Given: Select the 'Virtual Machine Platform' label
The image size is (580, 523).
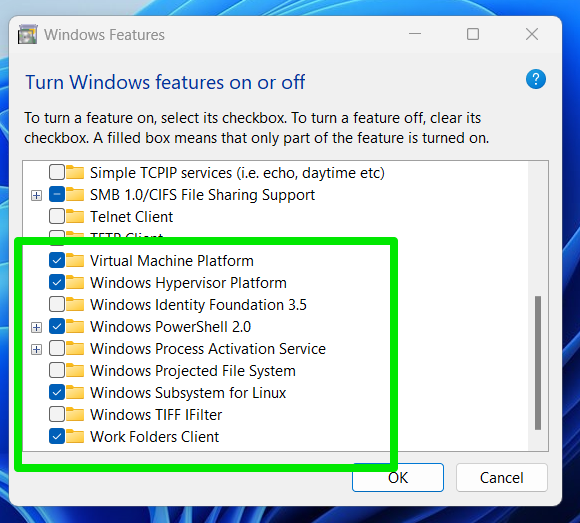Looking at the screenshot, I should click(172, 261).
